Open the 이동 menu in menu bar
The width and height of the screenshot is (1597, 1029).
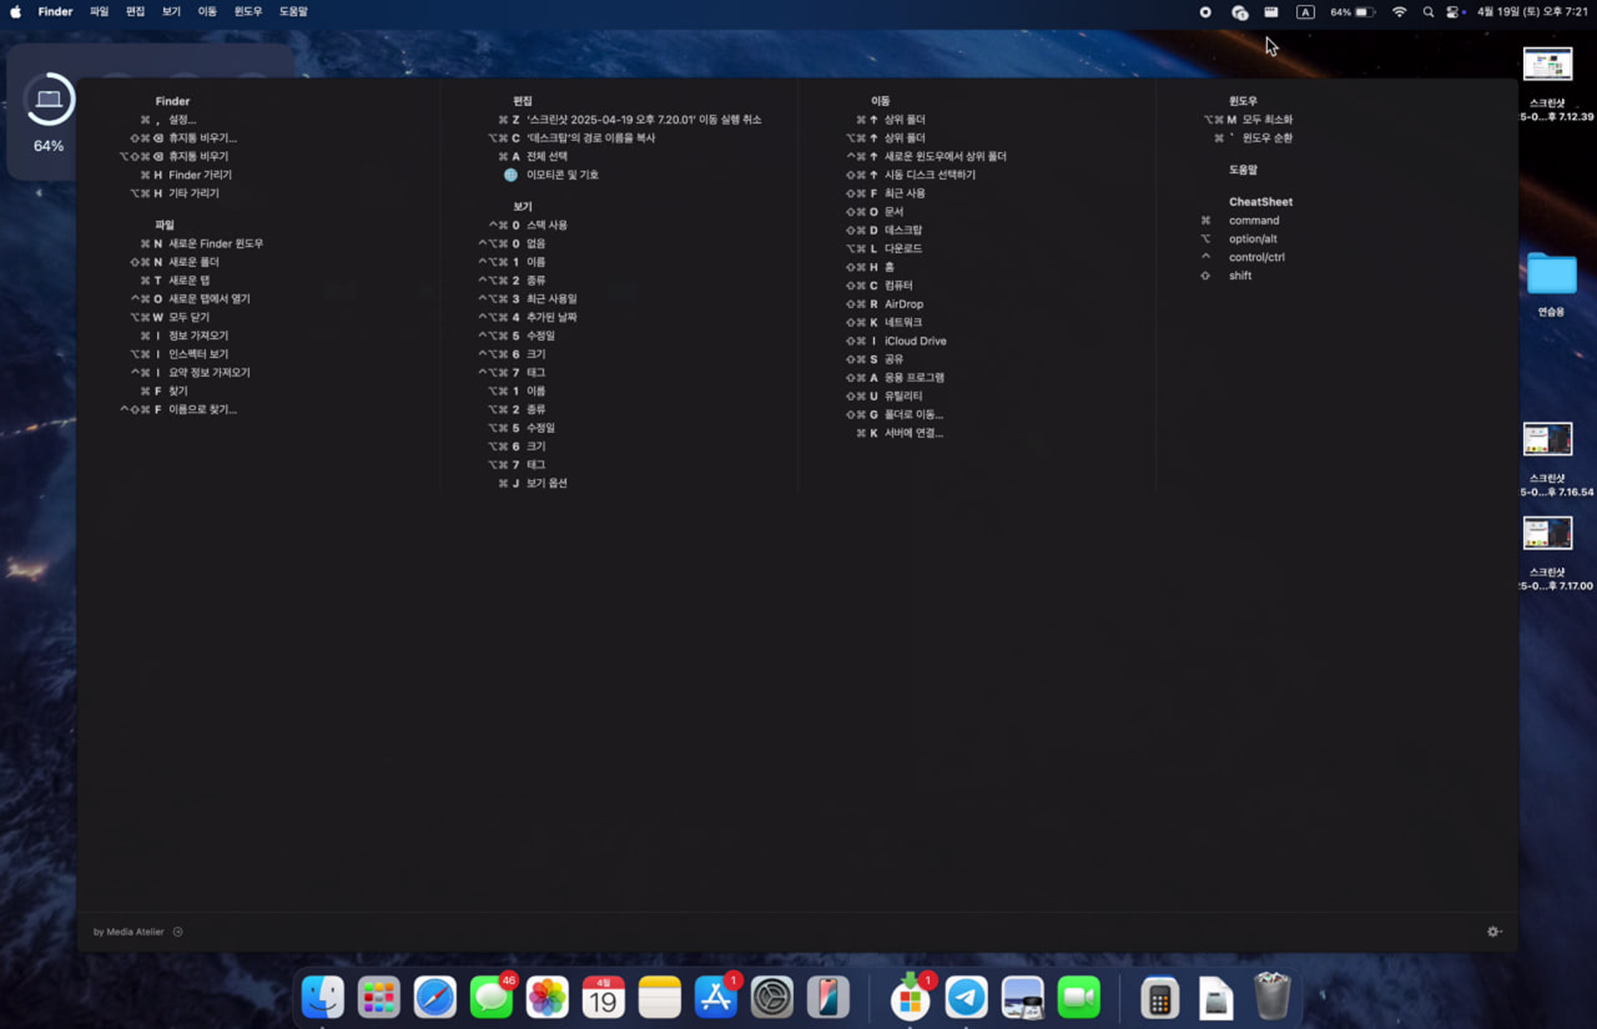pos(207,12)
